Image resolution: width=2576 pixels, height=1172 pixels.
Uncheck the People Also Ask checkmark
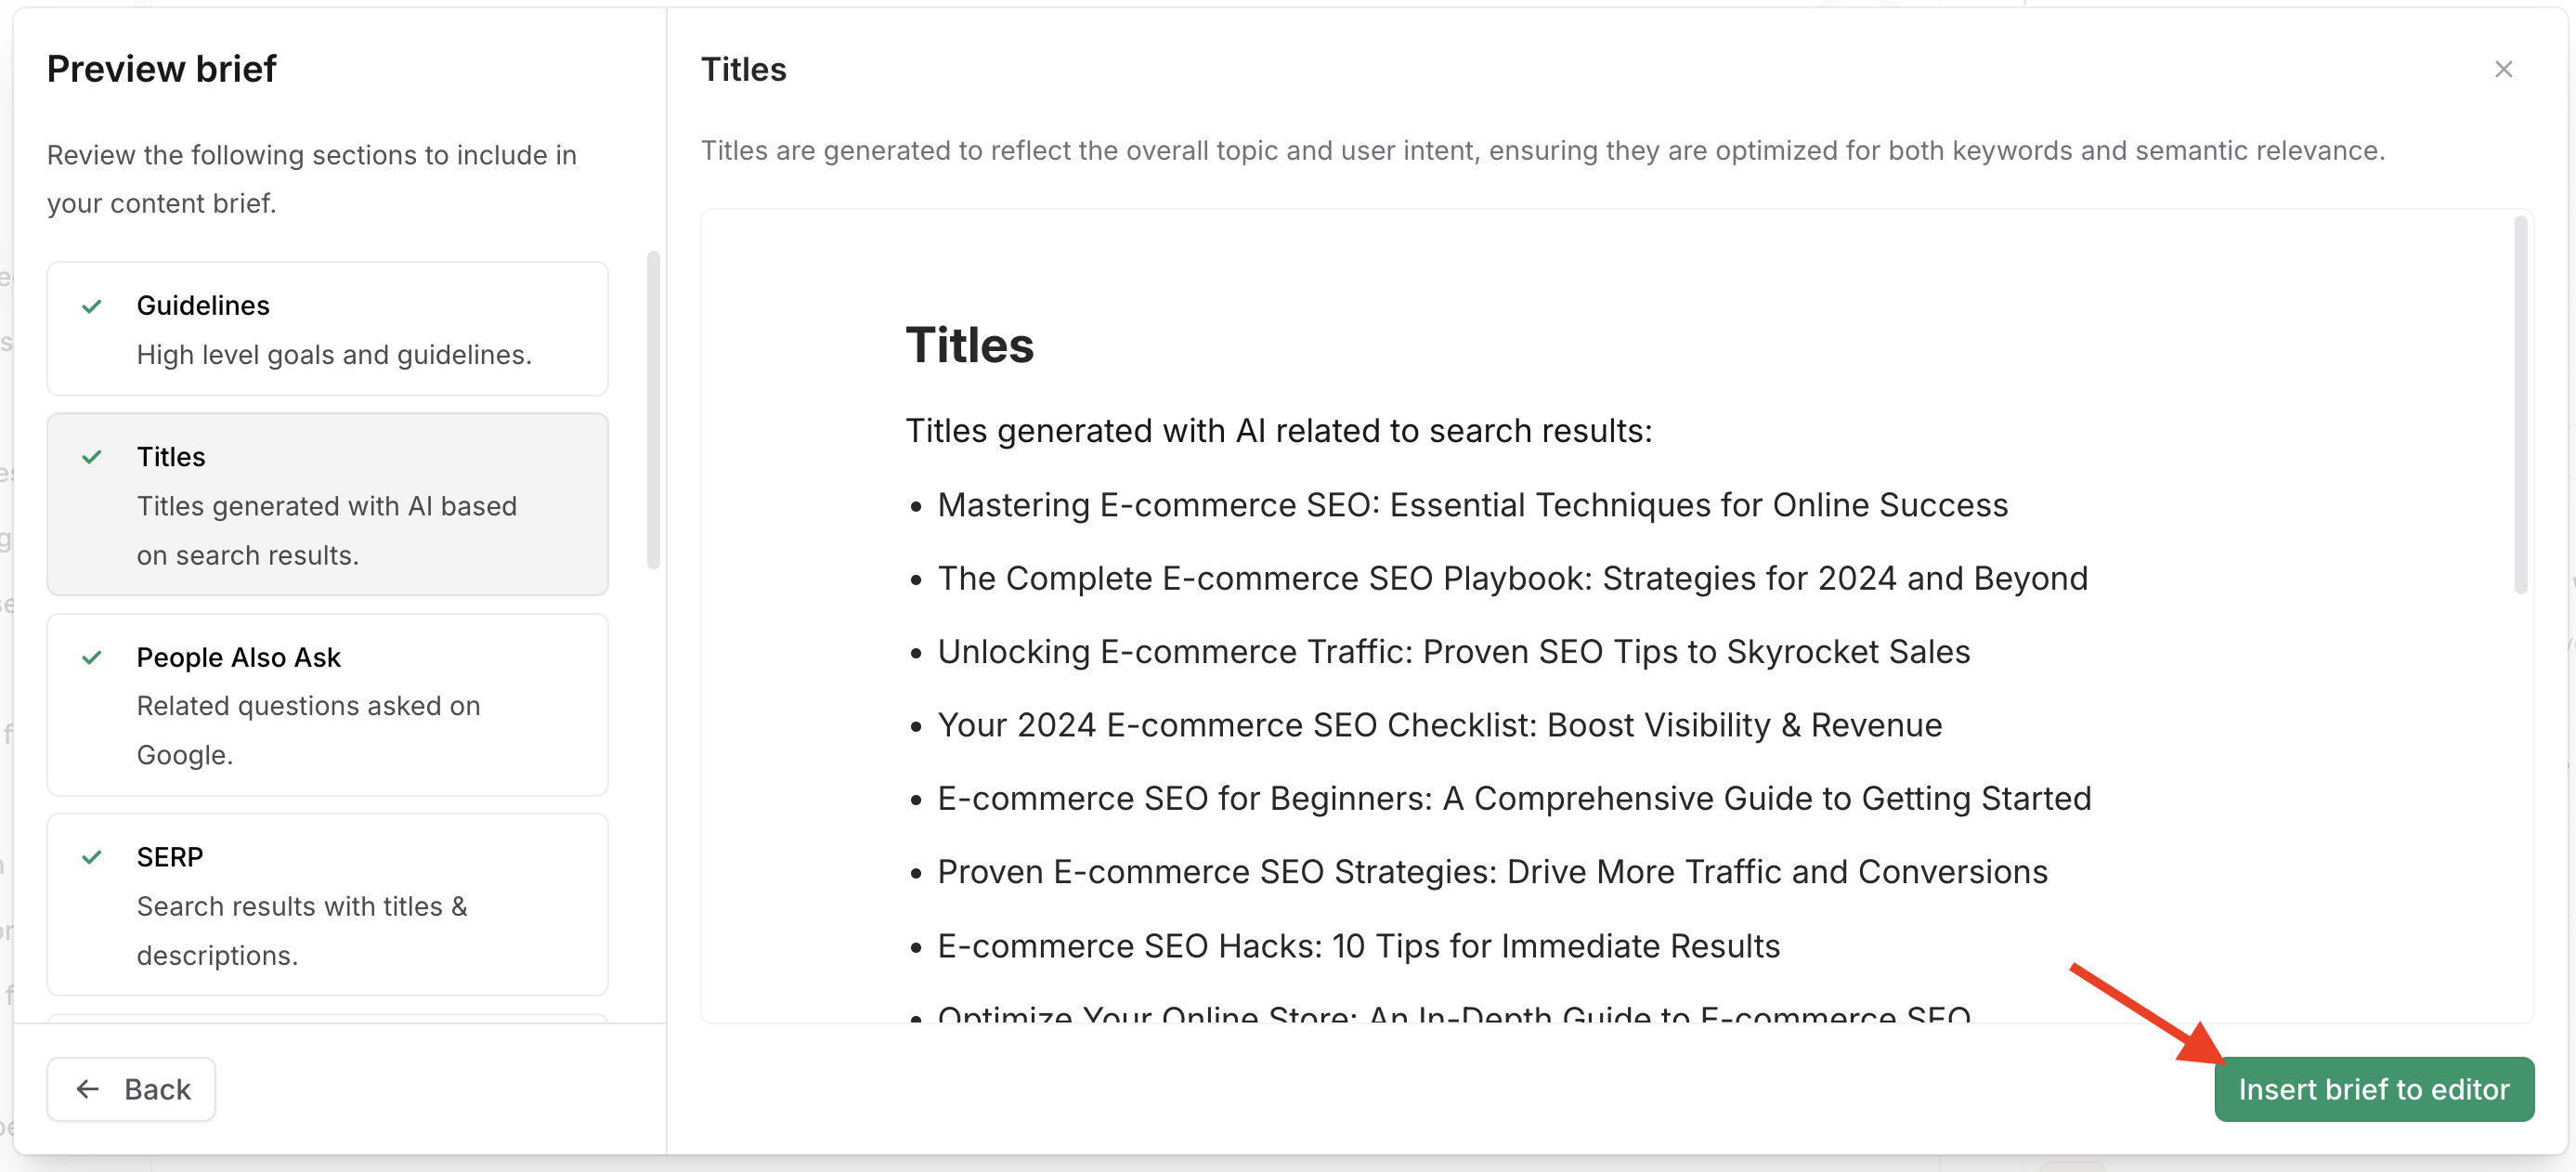(x=92, y=657)
